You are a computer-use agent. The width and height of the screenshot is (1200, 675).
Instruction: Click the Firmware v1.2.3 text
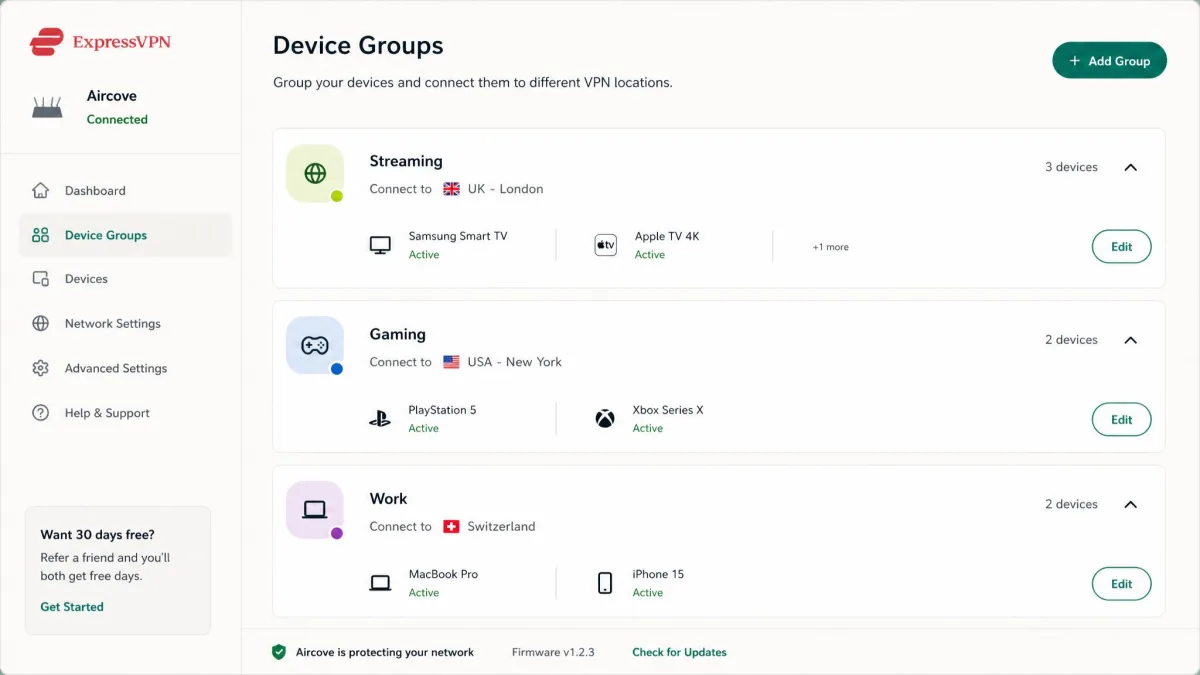pyautogui.click(x=553, y=652)
